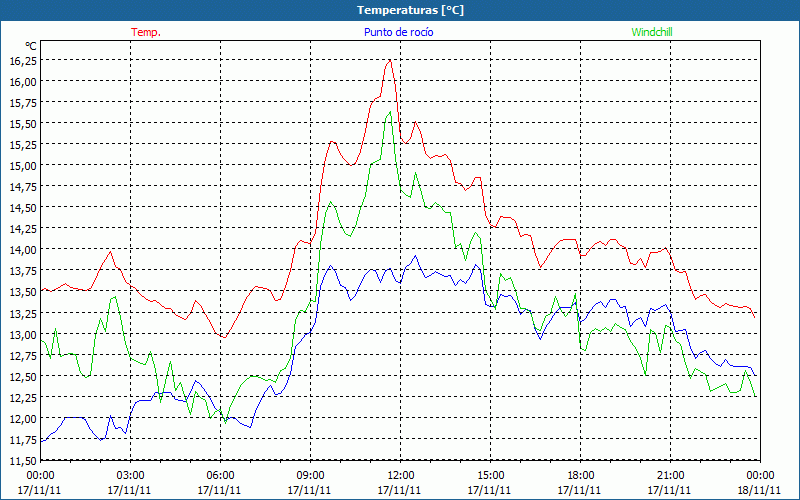The width and height of the screenshot is (800, 500).
Task: Click the 15,25 y-axis value
Action: click(x=22, y=144)
